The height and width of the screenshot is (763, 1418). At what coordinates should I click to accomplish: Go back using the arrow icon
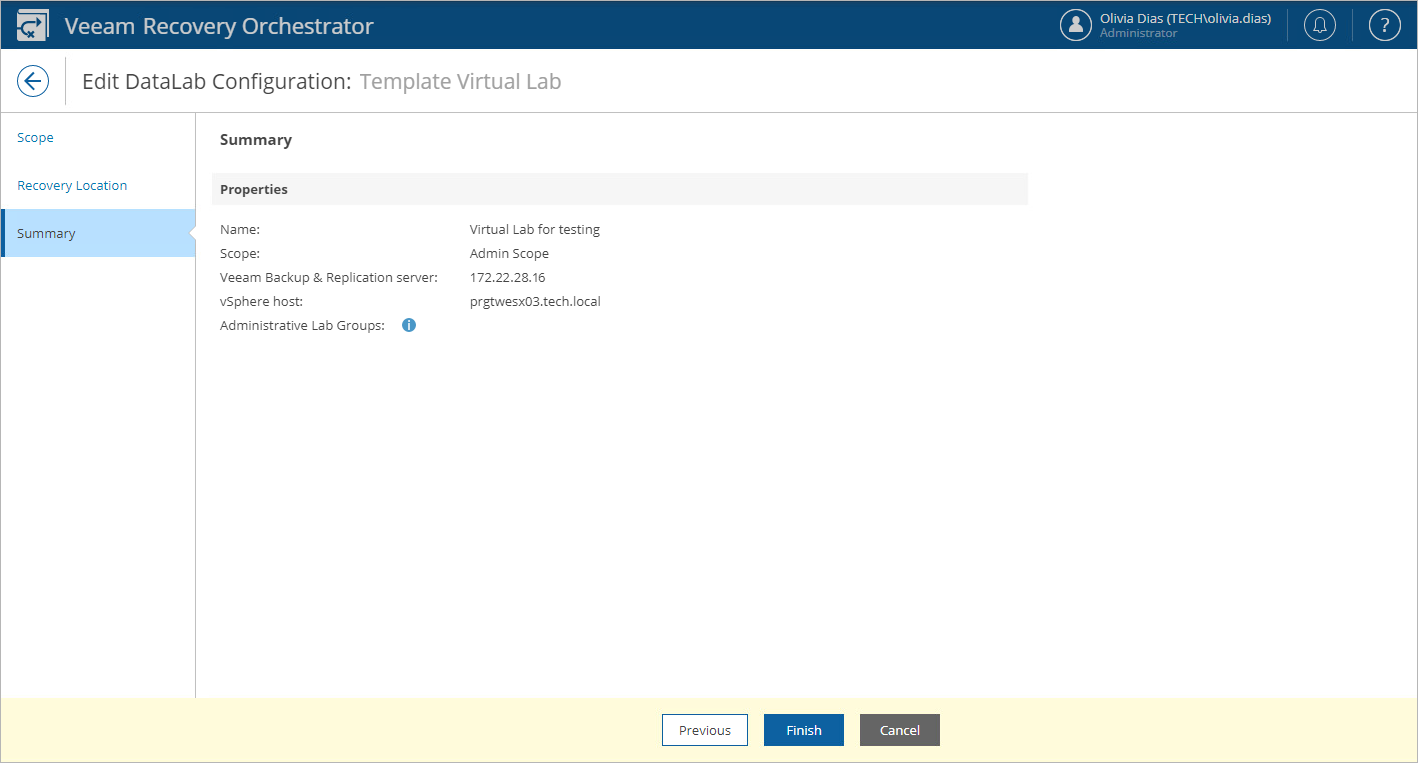click(x=33, y=81)
